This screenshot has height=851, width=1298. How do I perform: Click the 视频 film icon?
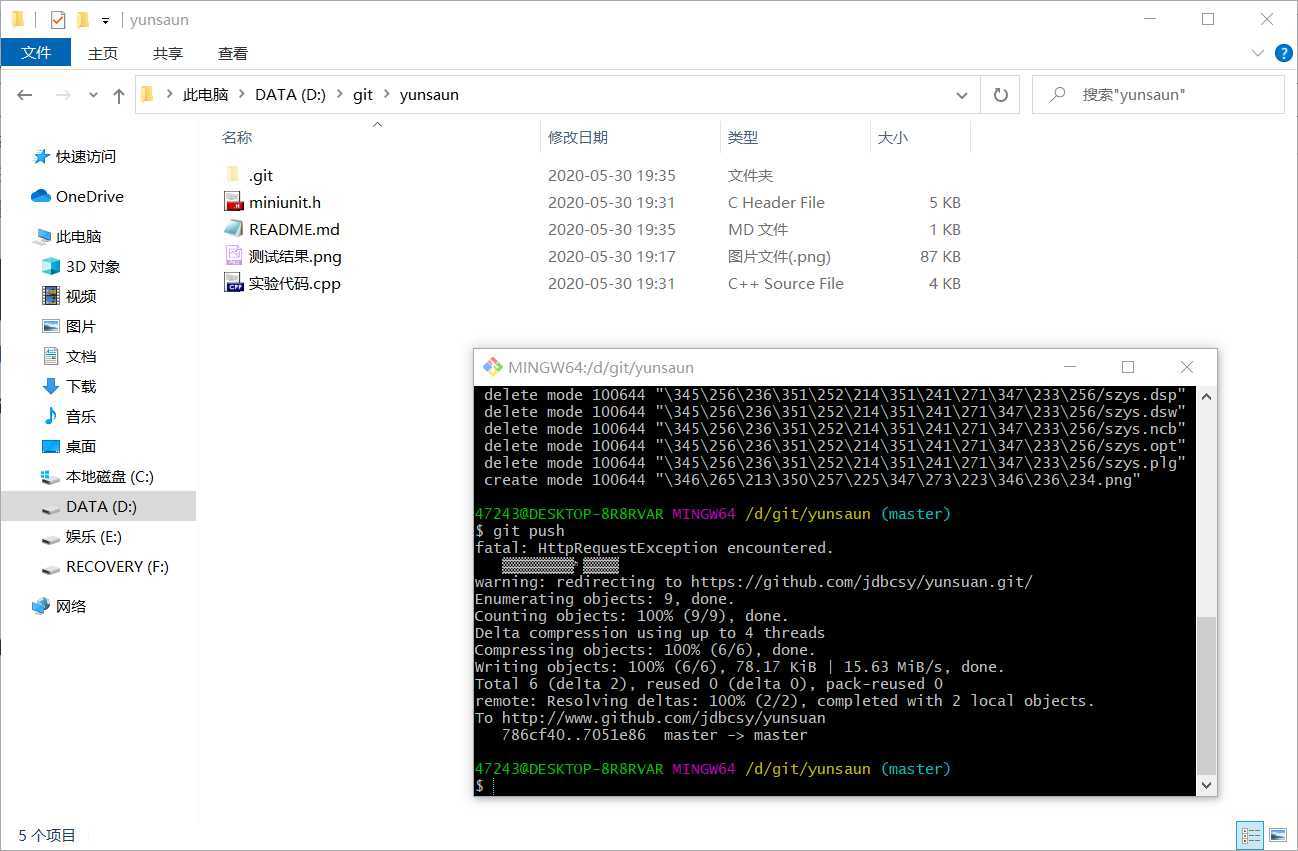pos(51,296)
